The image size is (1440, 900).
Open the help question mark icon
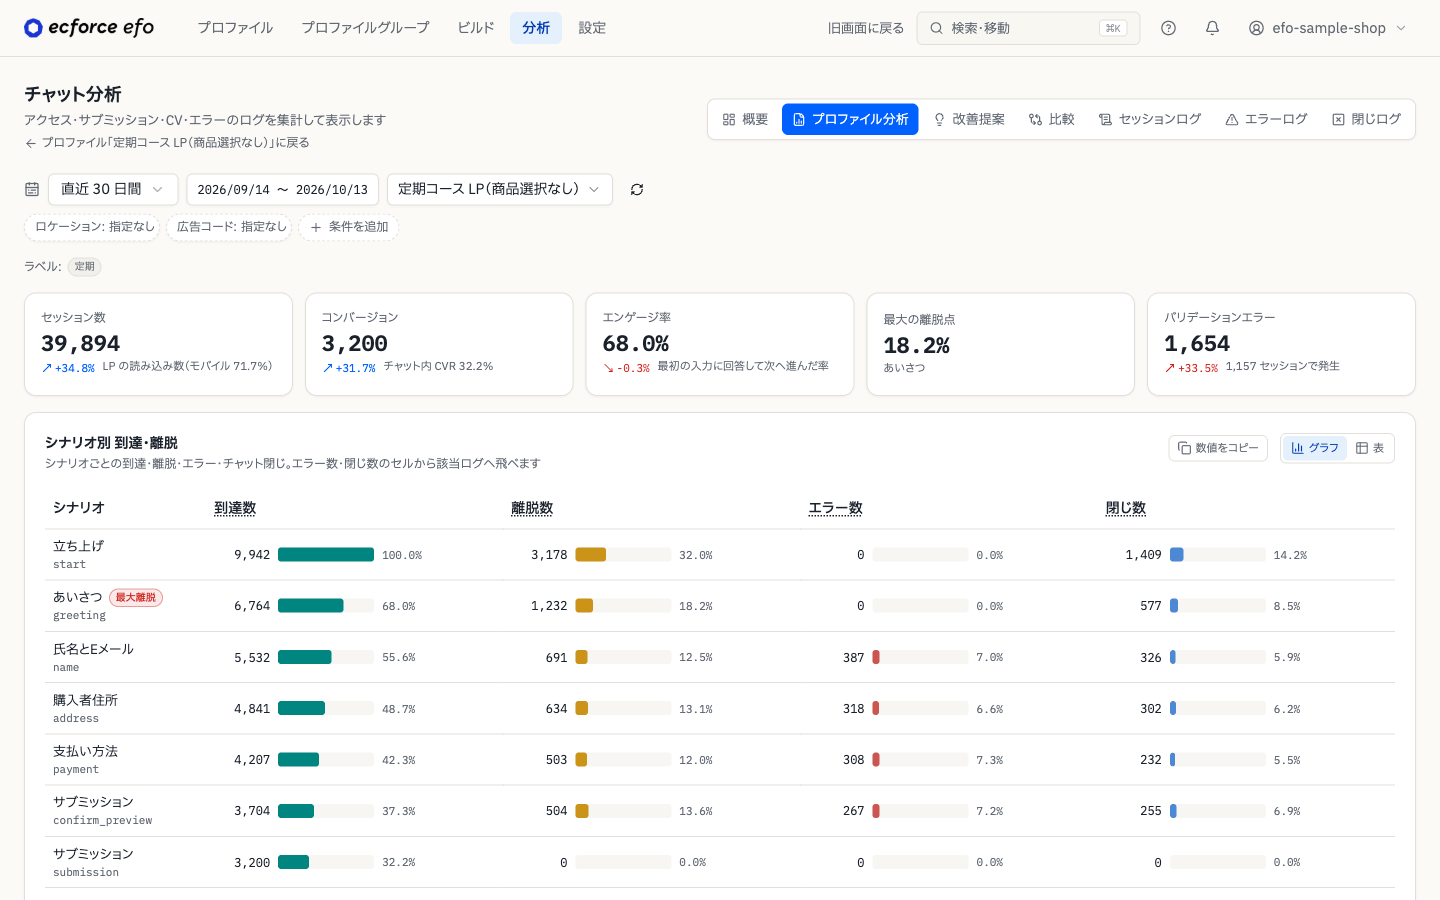click(x=1168, y=28)
